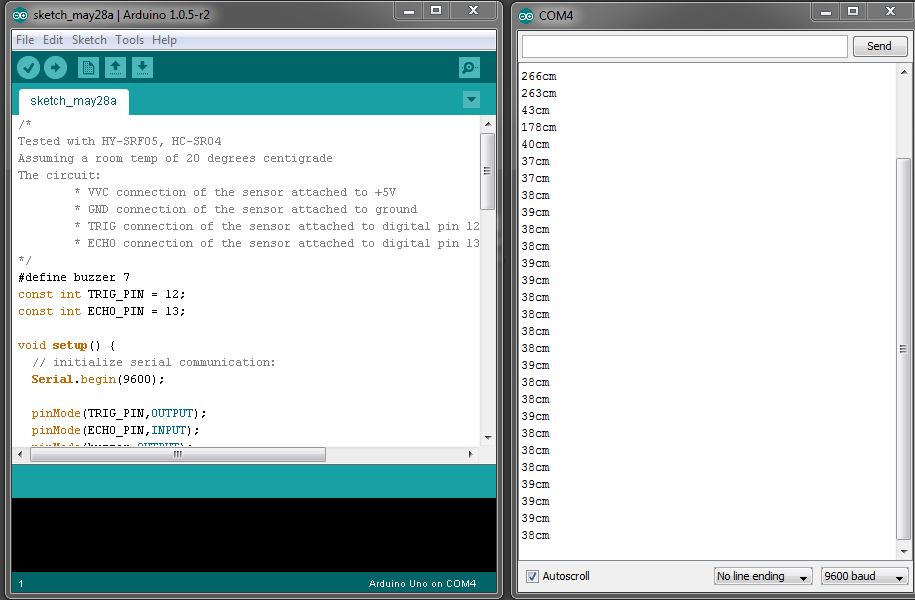915x600 pixels.
Task: Click the '// initialize serial communication:' comment
Action: point(153,362)
